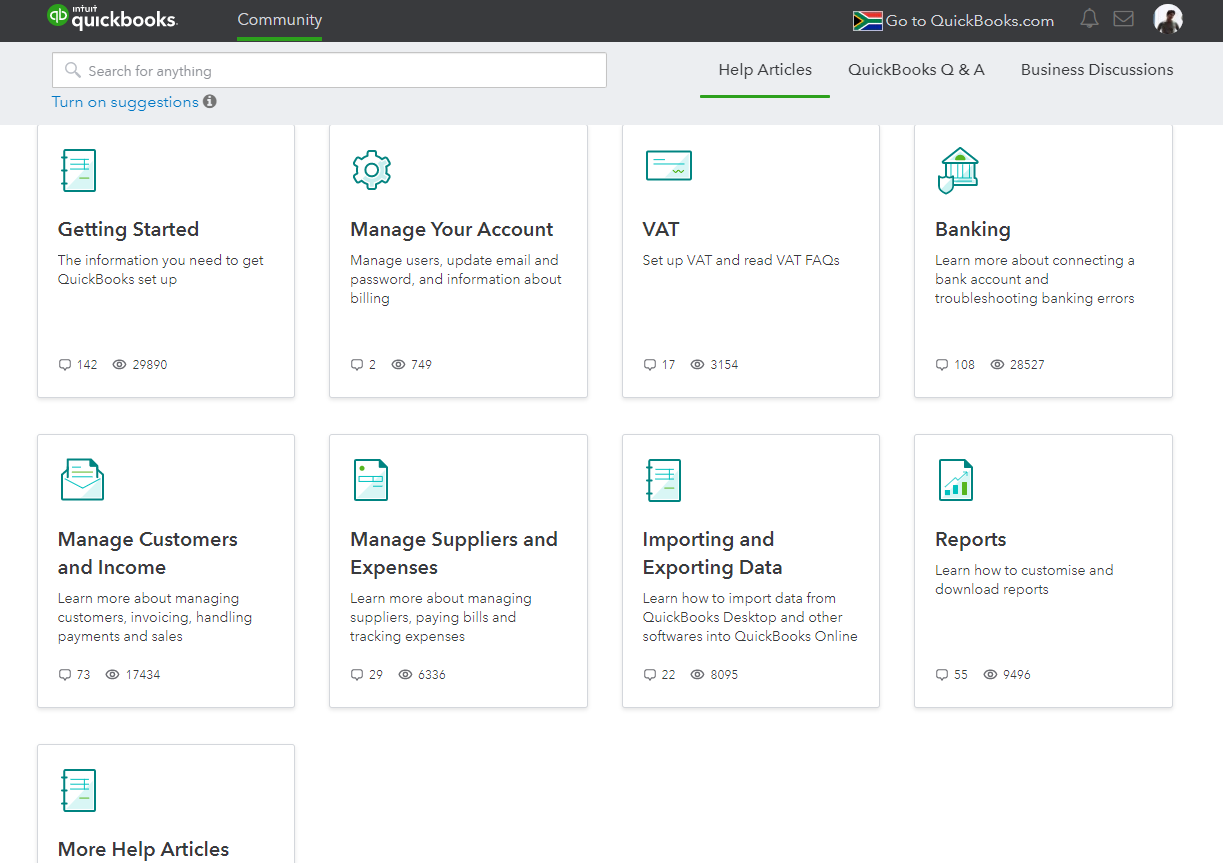Image resolution: width=1223 pixels, height=863 pixels.
Task: Open the Business Discussions tab
Action: click(x=1096, y=70)
